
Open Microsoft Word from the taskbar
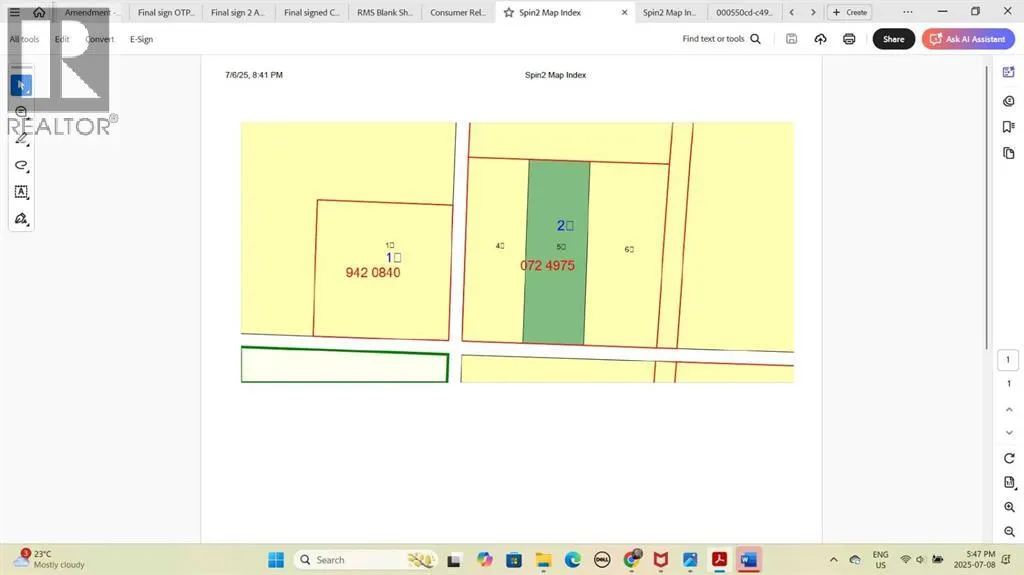(x=748, y=559)
